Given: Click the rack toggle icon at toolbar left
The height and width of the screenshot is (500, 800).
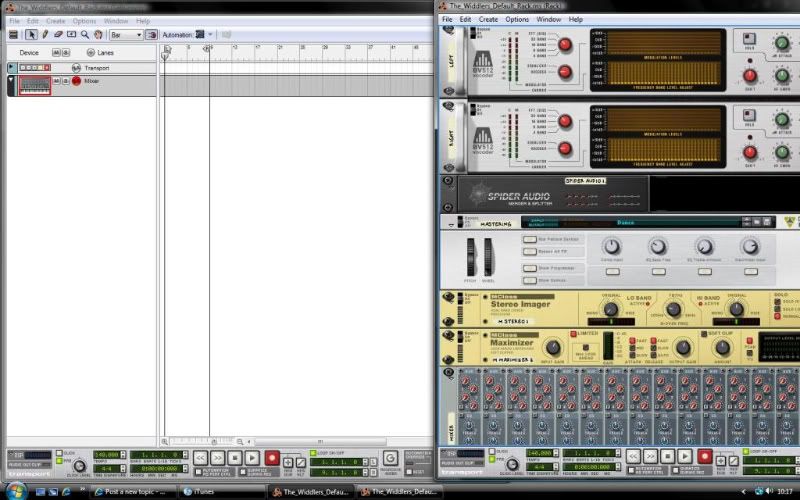Looking at the screenshot, I should pyautogui.click(x=14, y=35).
